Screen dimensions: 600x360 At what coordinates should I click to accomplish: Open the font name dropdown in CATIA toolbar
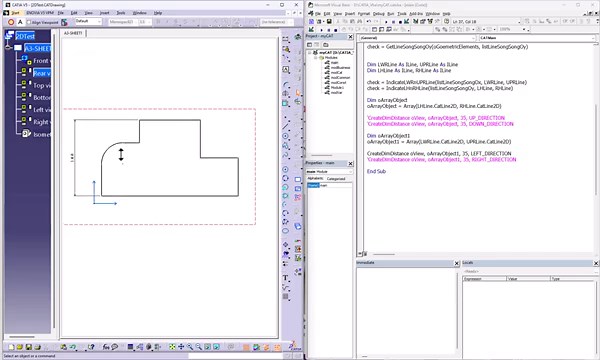coord(122,22)
